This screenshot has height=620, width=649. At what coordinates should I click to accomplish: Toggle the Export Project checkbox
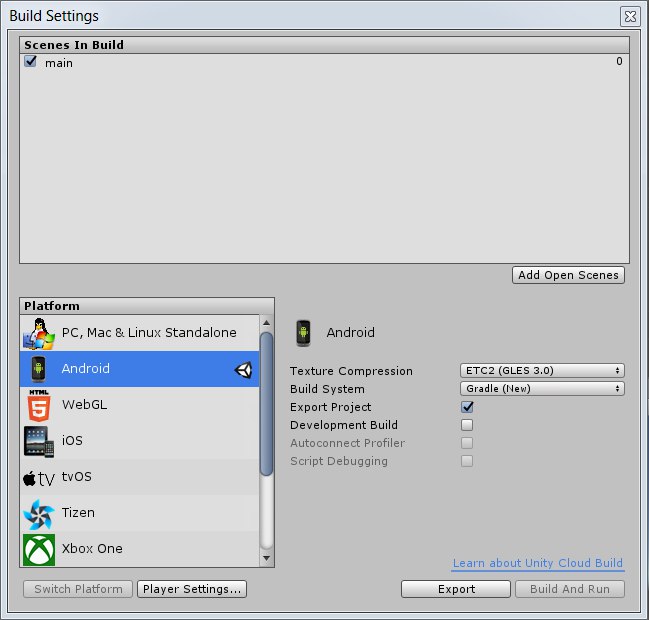click(x=467, y=407)
